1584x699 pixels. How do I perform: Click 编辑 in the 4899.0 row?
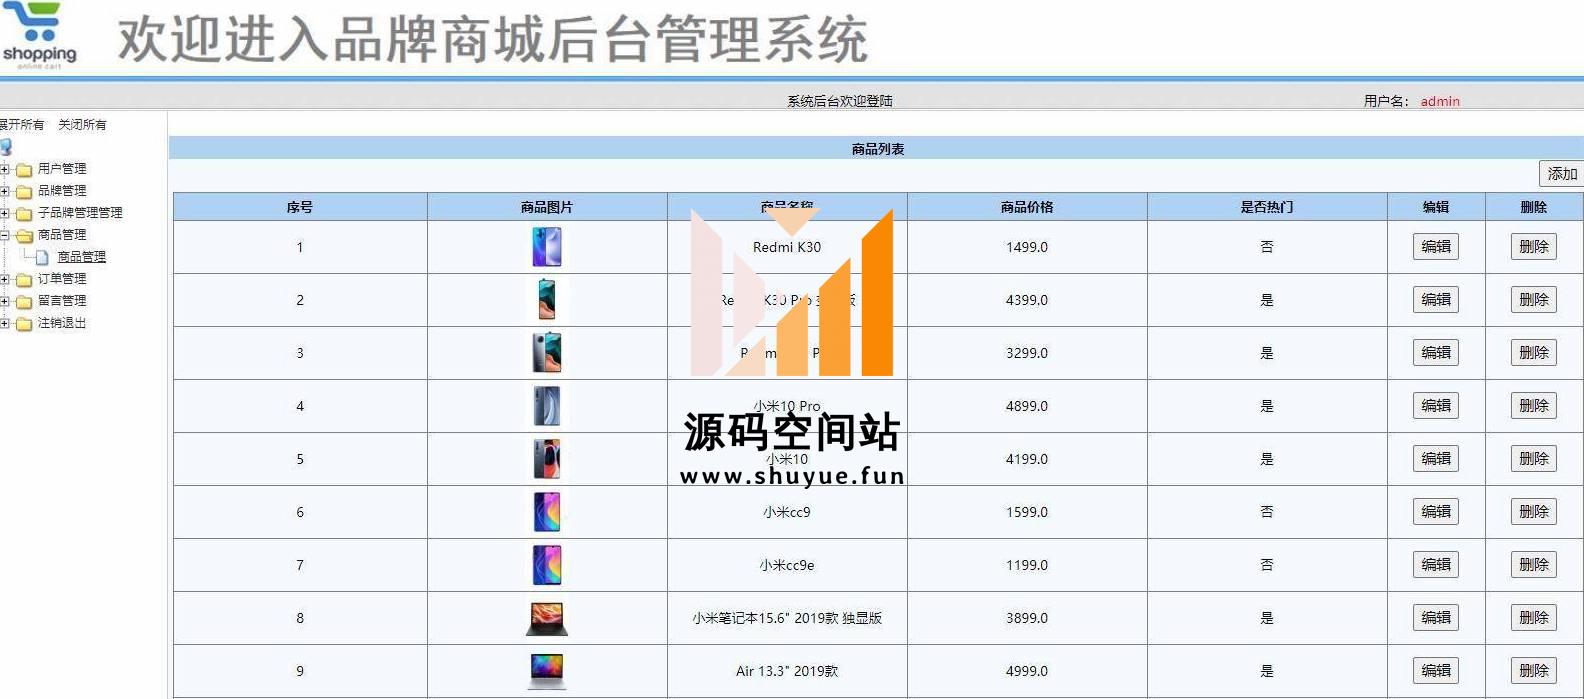click(x=1436, y=406)
